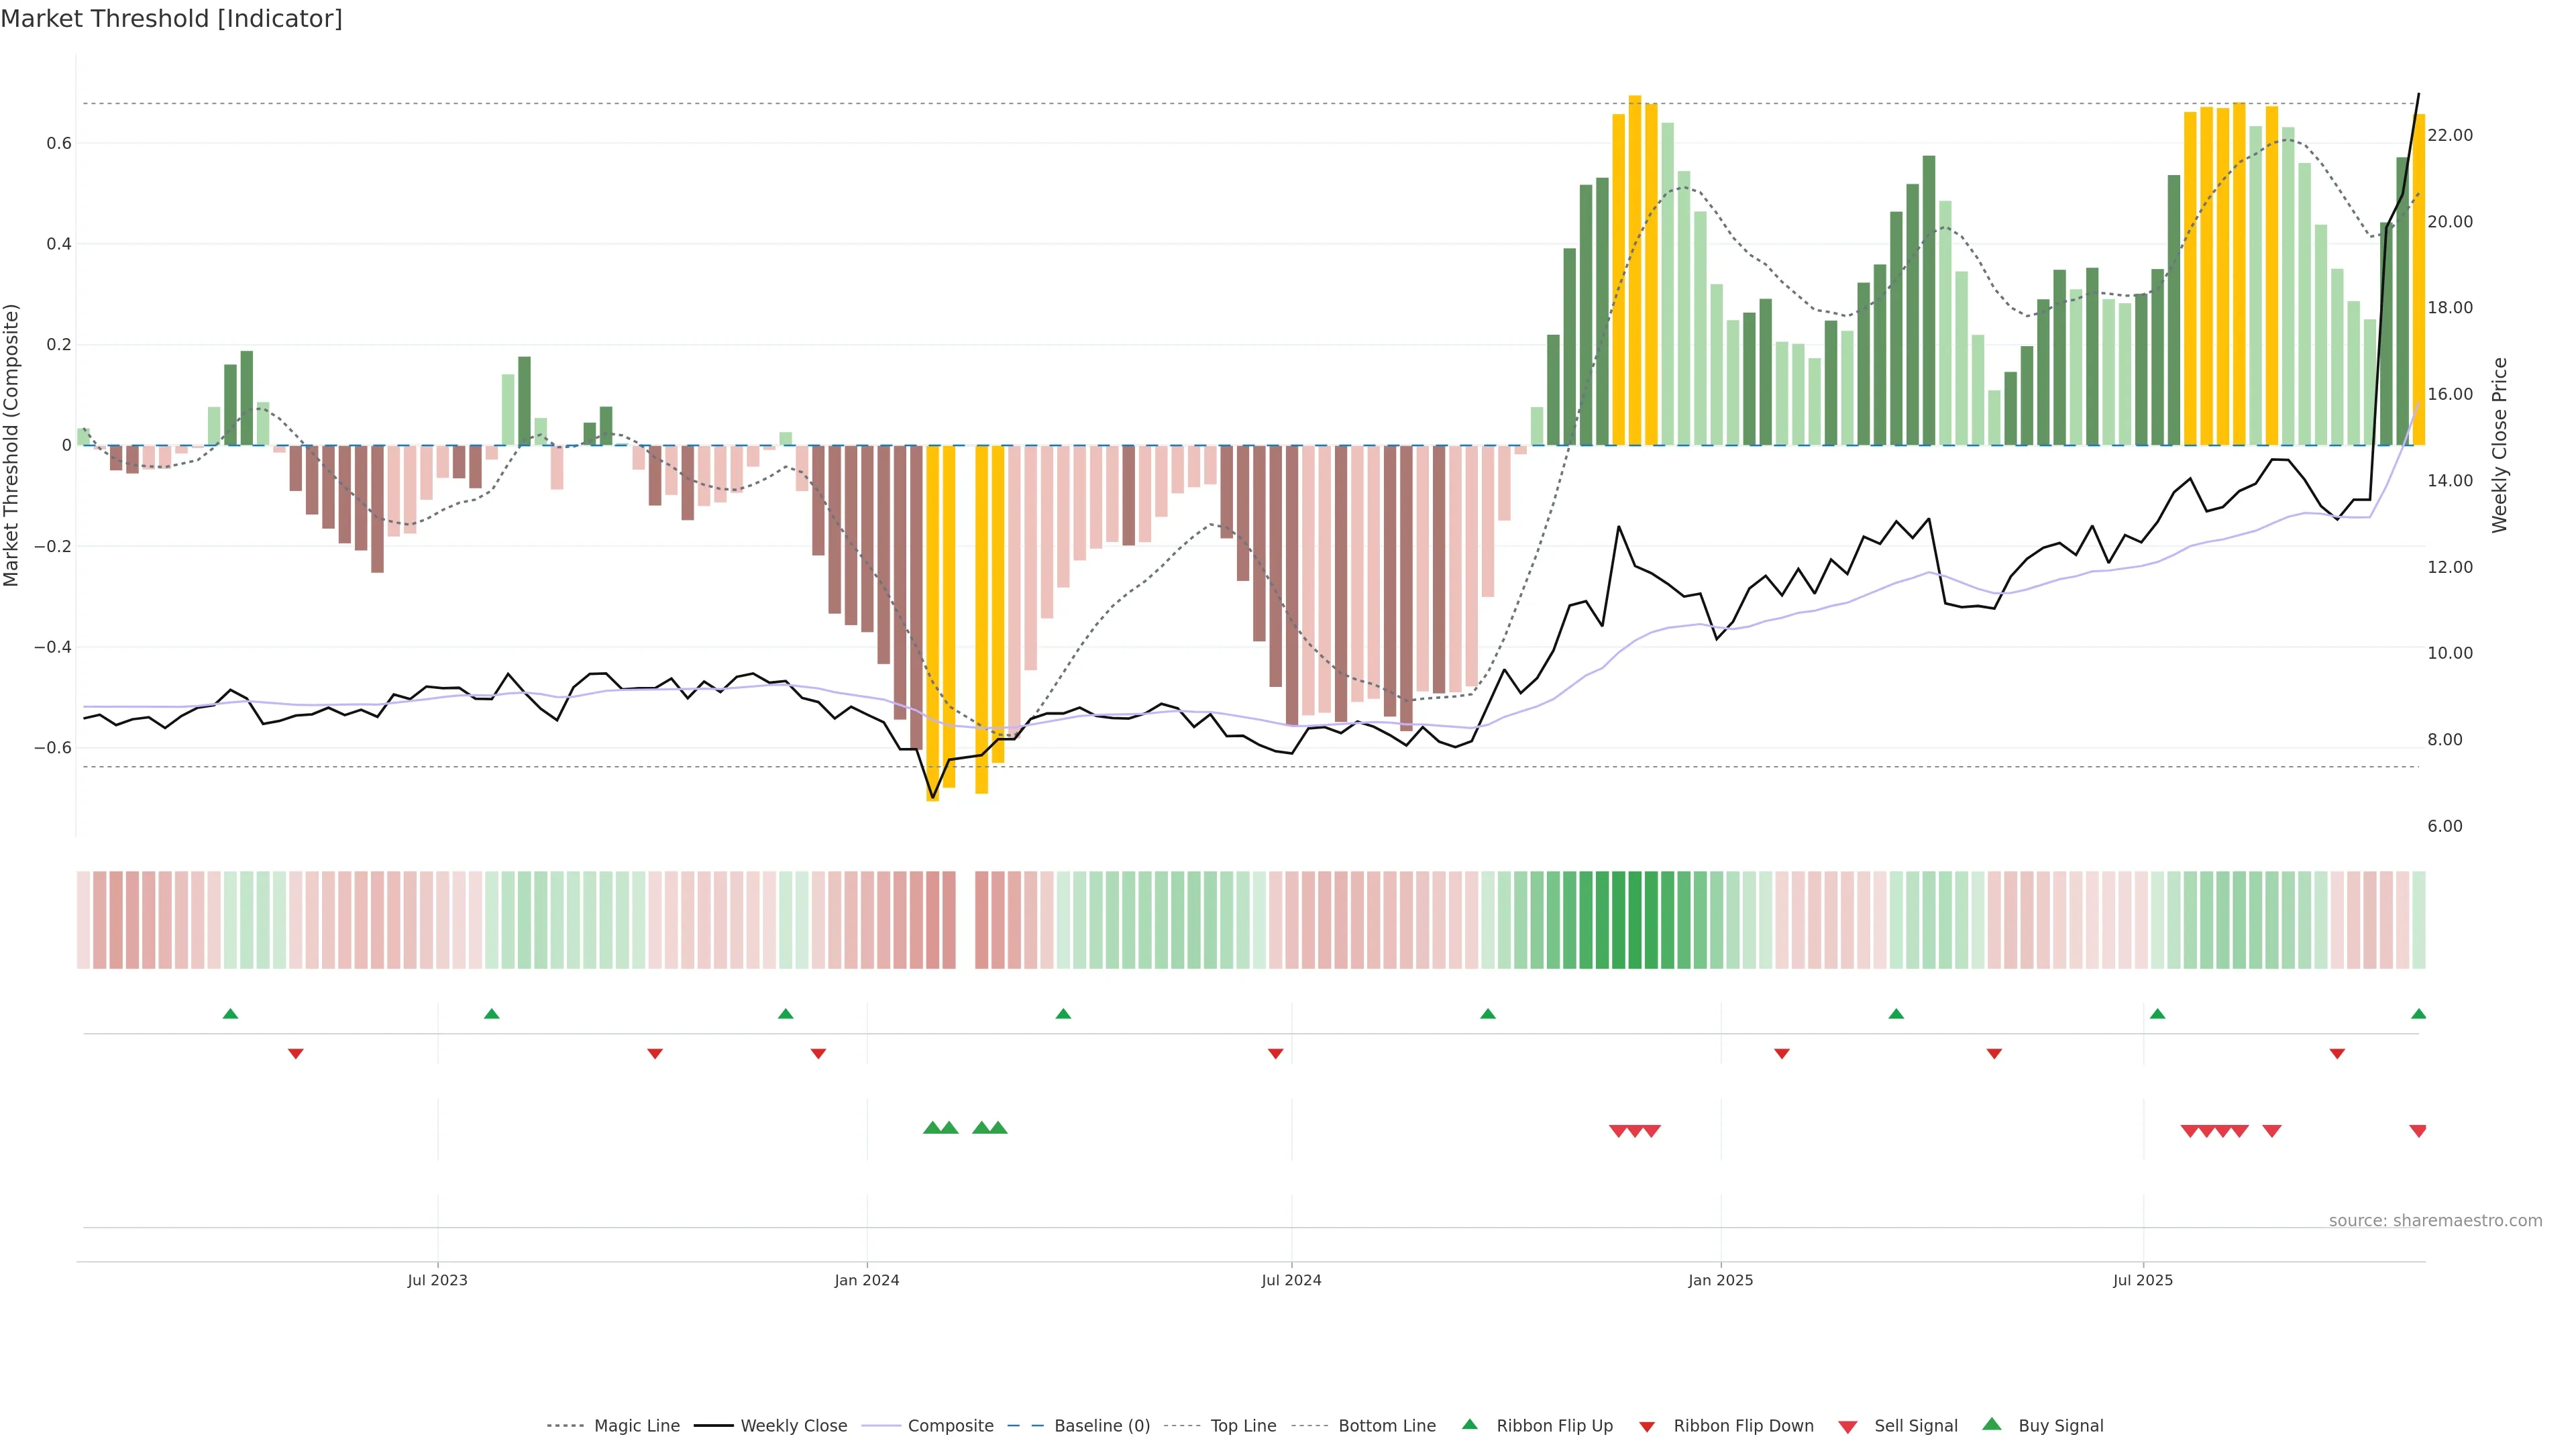Image resolution: width=2576 pixels, height=1449 pixels.
Task: Toggle Composite line in legend
Action: tap(950, 1426)
